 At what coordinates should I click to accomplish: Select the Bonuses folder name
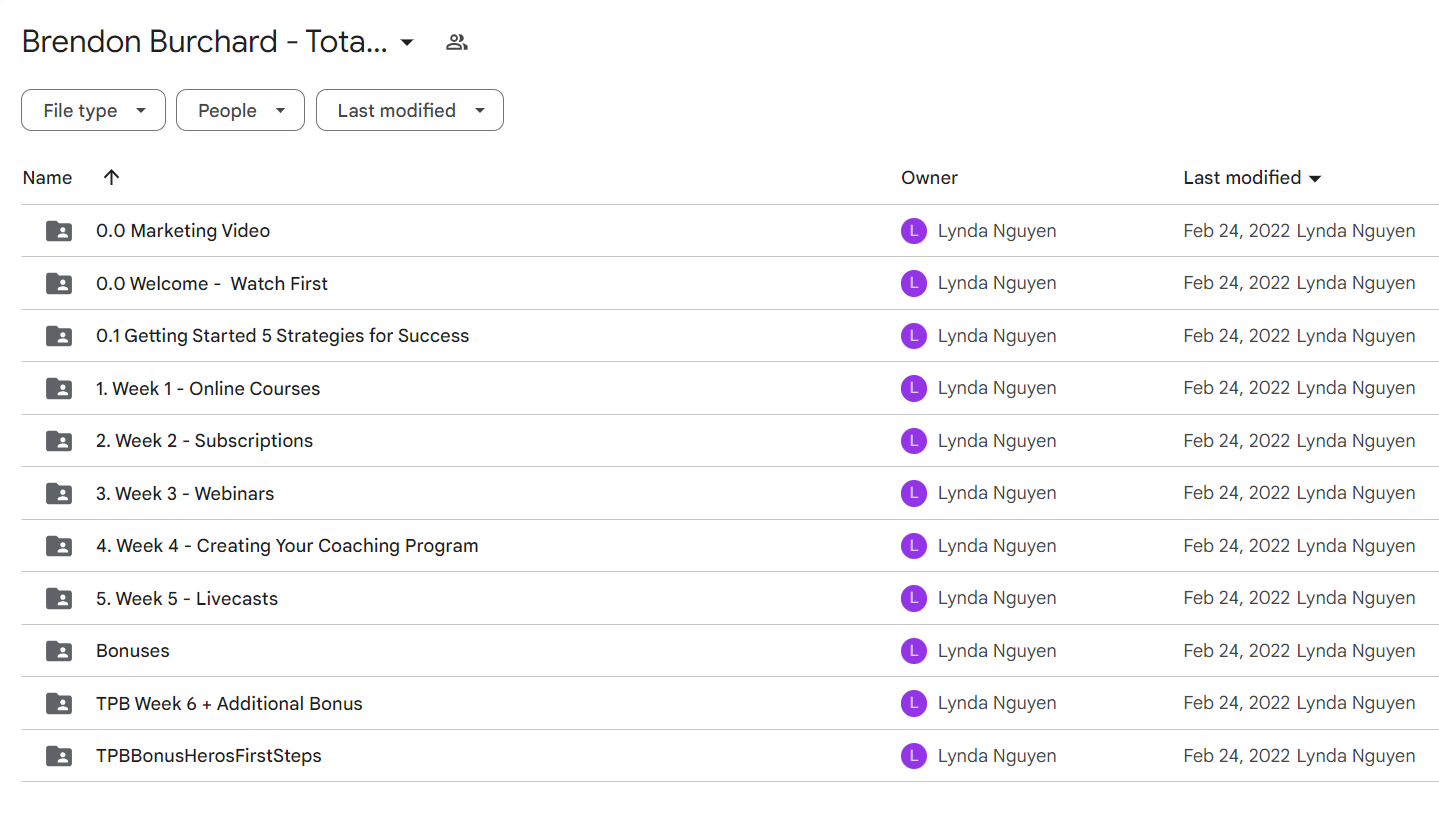pos(133,651)
